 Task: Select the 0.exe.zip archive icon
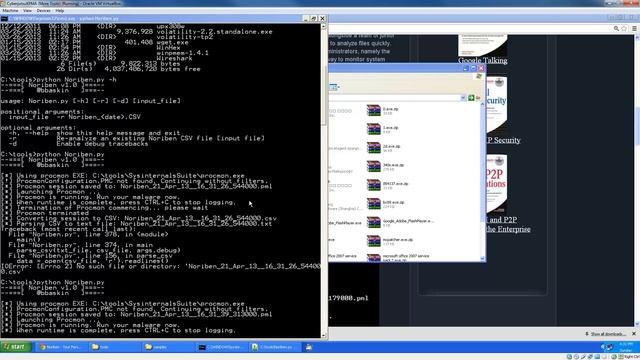pos(373,110)
